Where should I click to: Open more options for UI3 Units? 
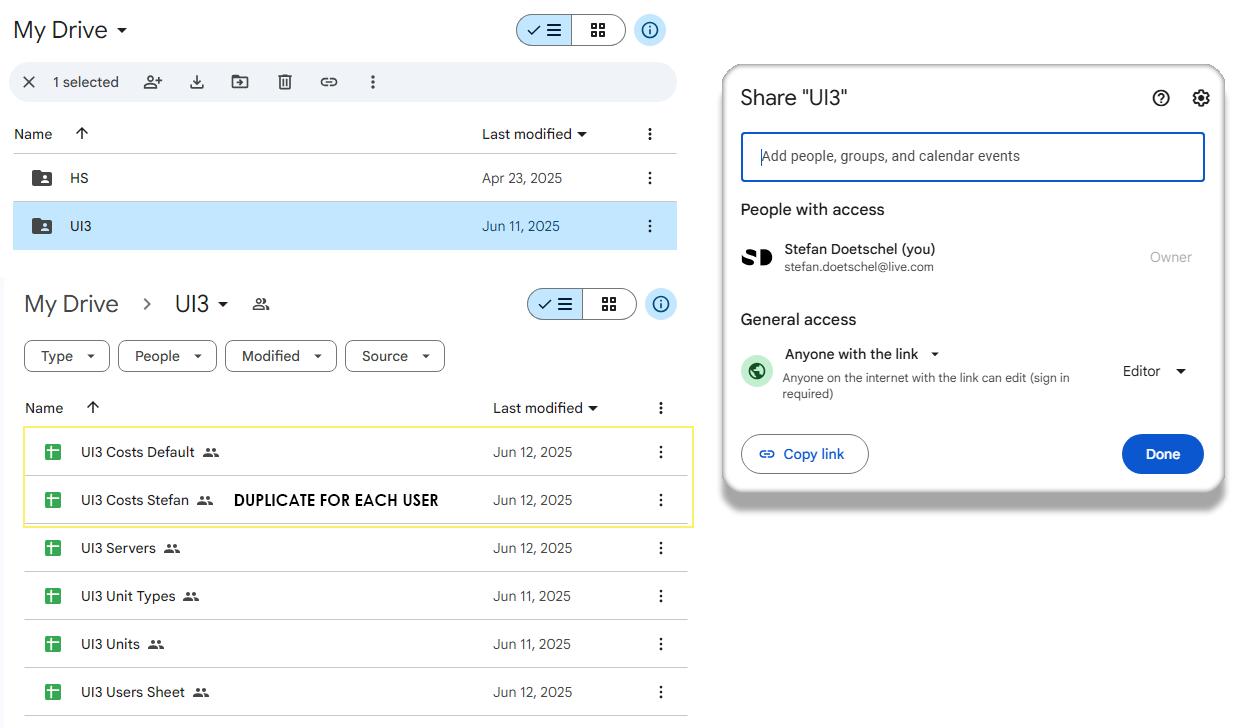(661, 644)
